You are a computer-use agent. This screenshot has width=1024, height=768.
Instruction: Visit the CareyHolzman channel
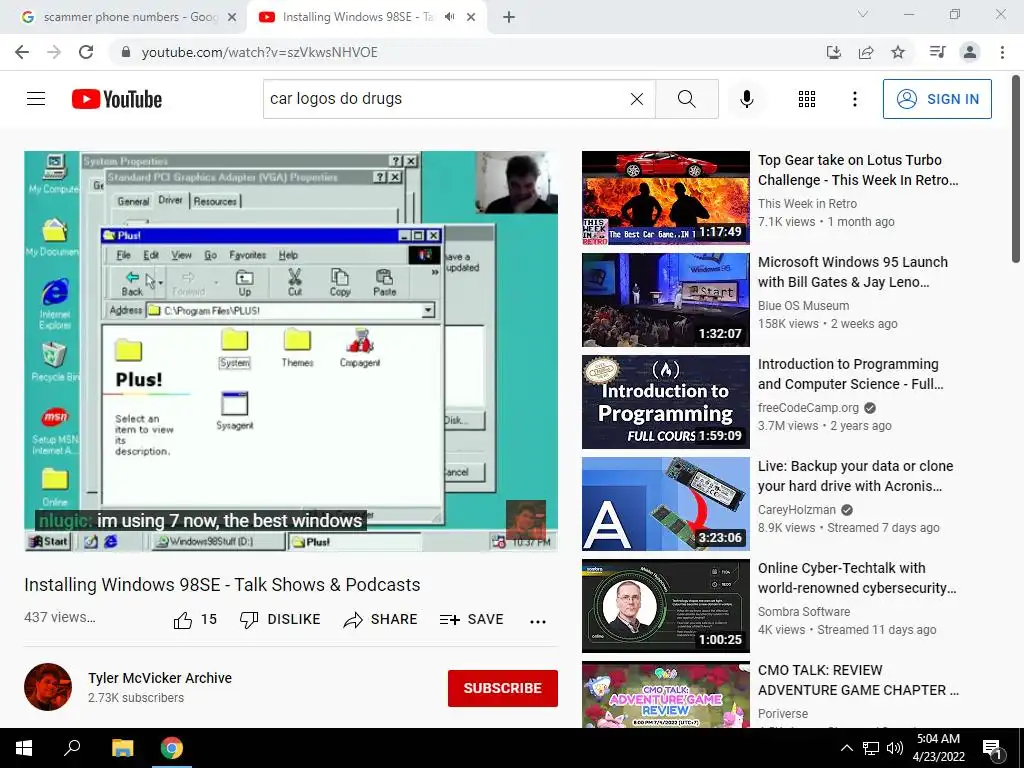point(797,509)
